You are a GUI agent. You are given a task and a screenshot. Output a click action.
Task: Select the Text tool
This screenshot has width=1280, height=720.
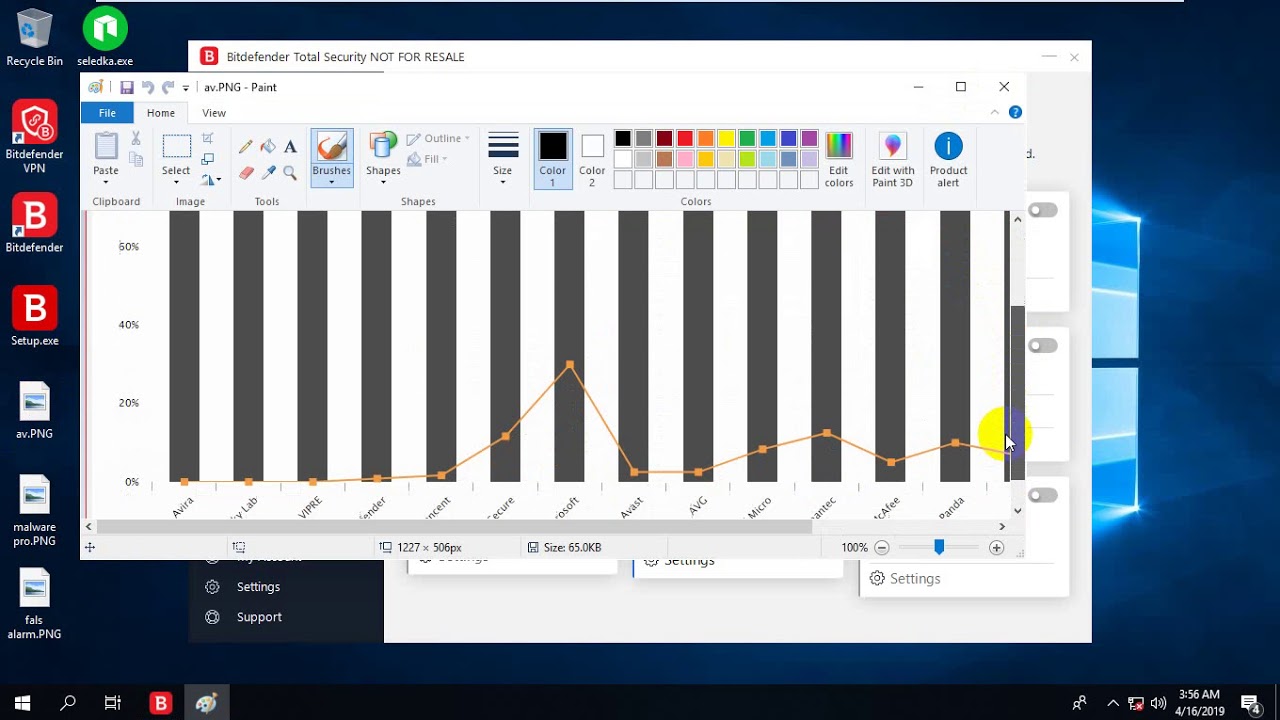point(290,146)
